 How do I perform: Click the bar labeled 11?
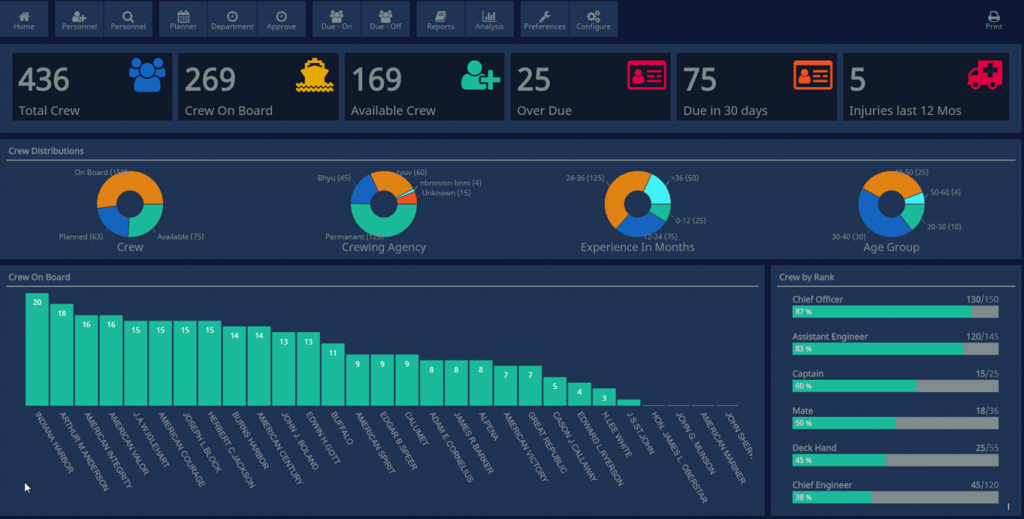click(333, 375)
